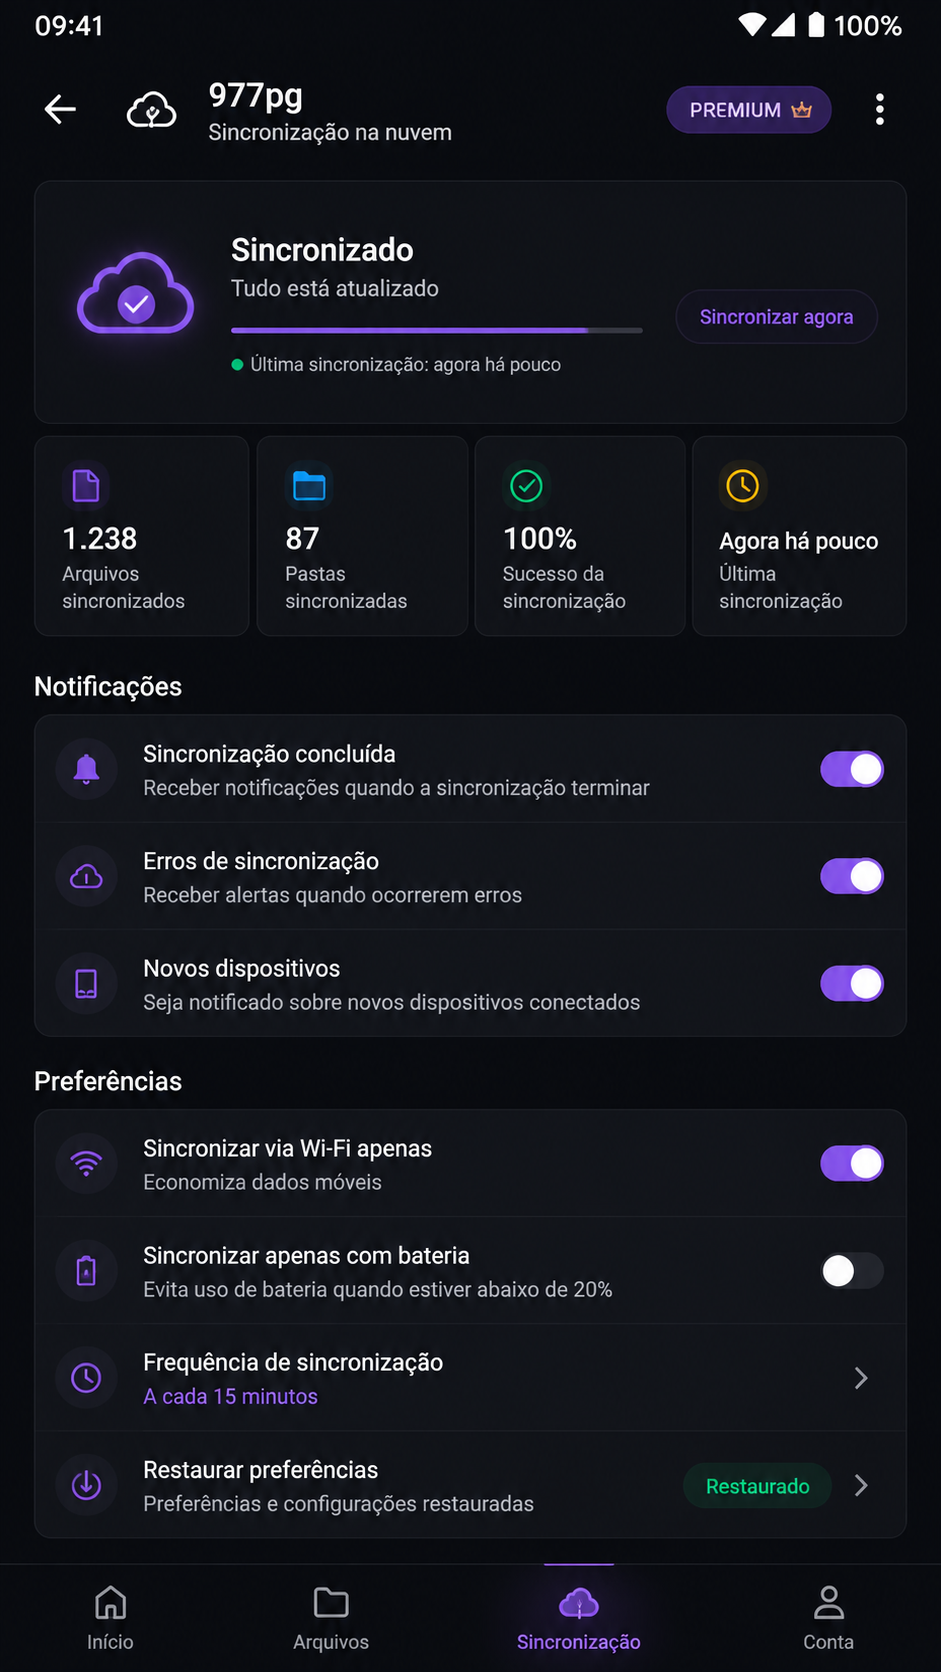This screenshot has height=1672, width=941.
Task: Expand Restaurar preferências chevron
Action: 861,1486
